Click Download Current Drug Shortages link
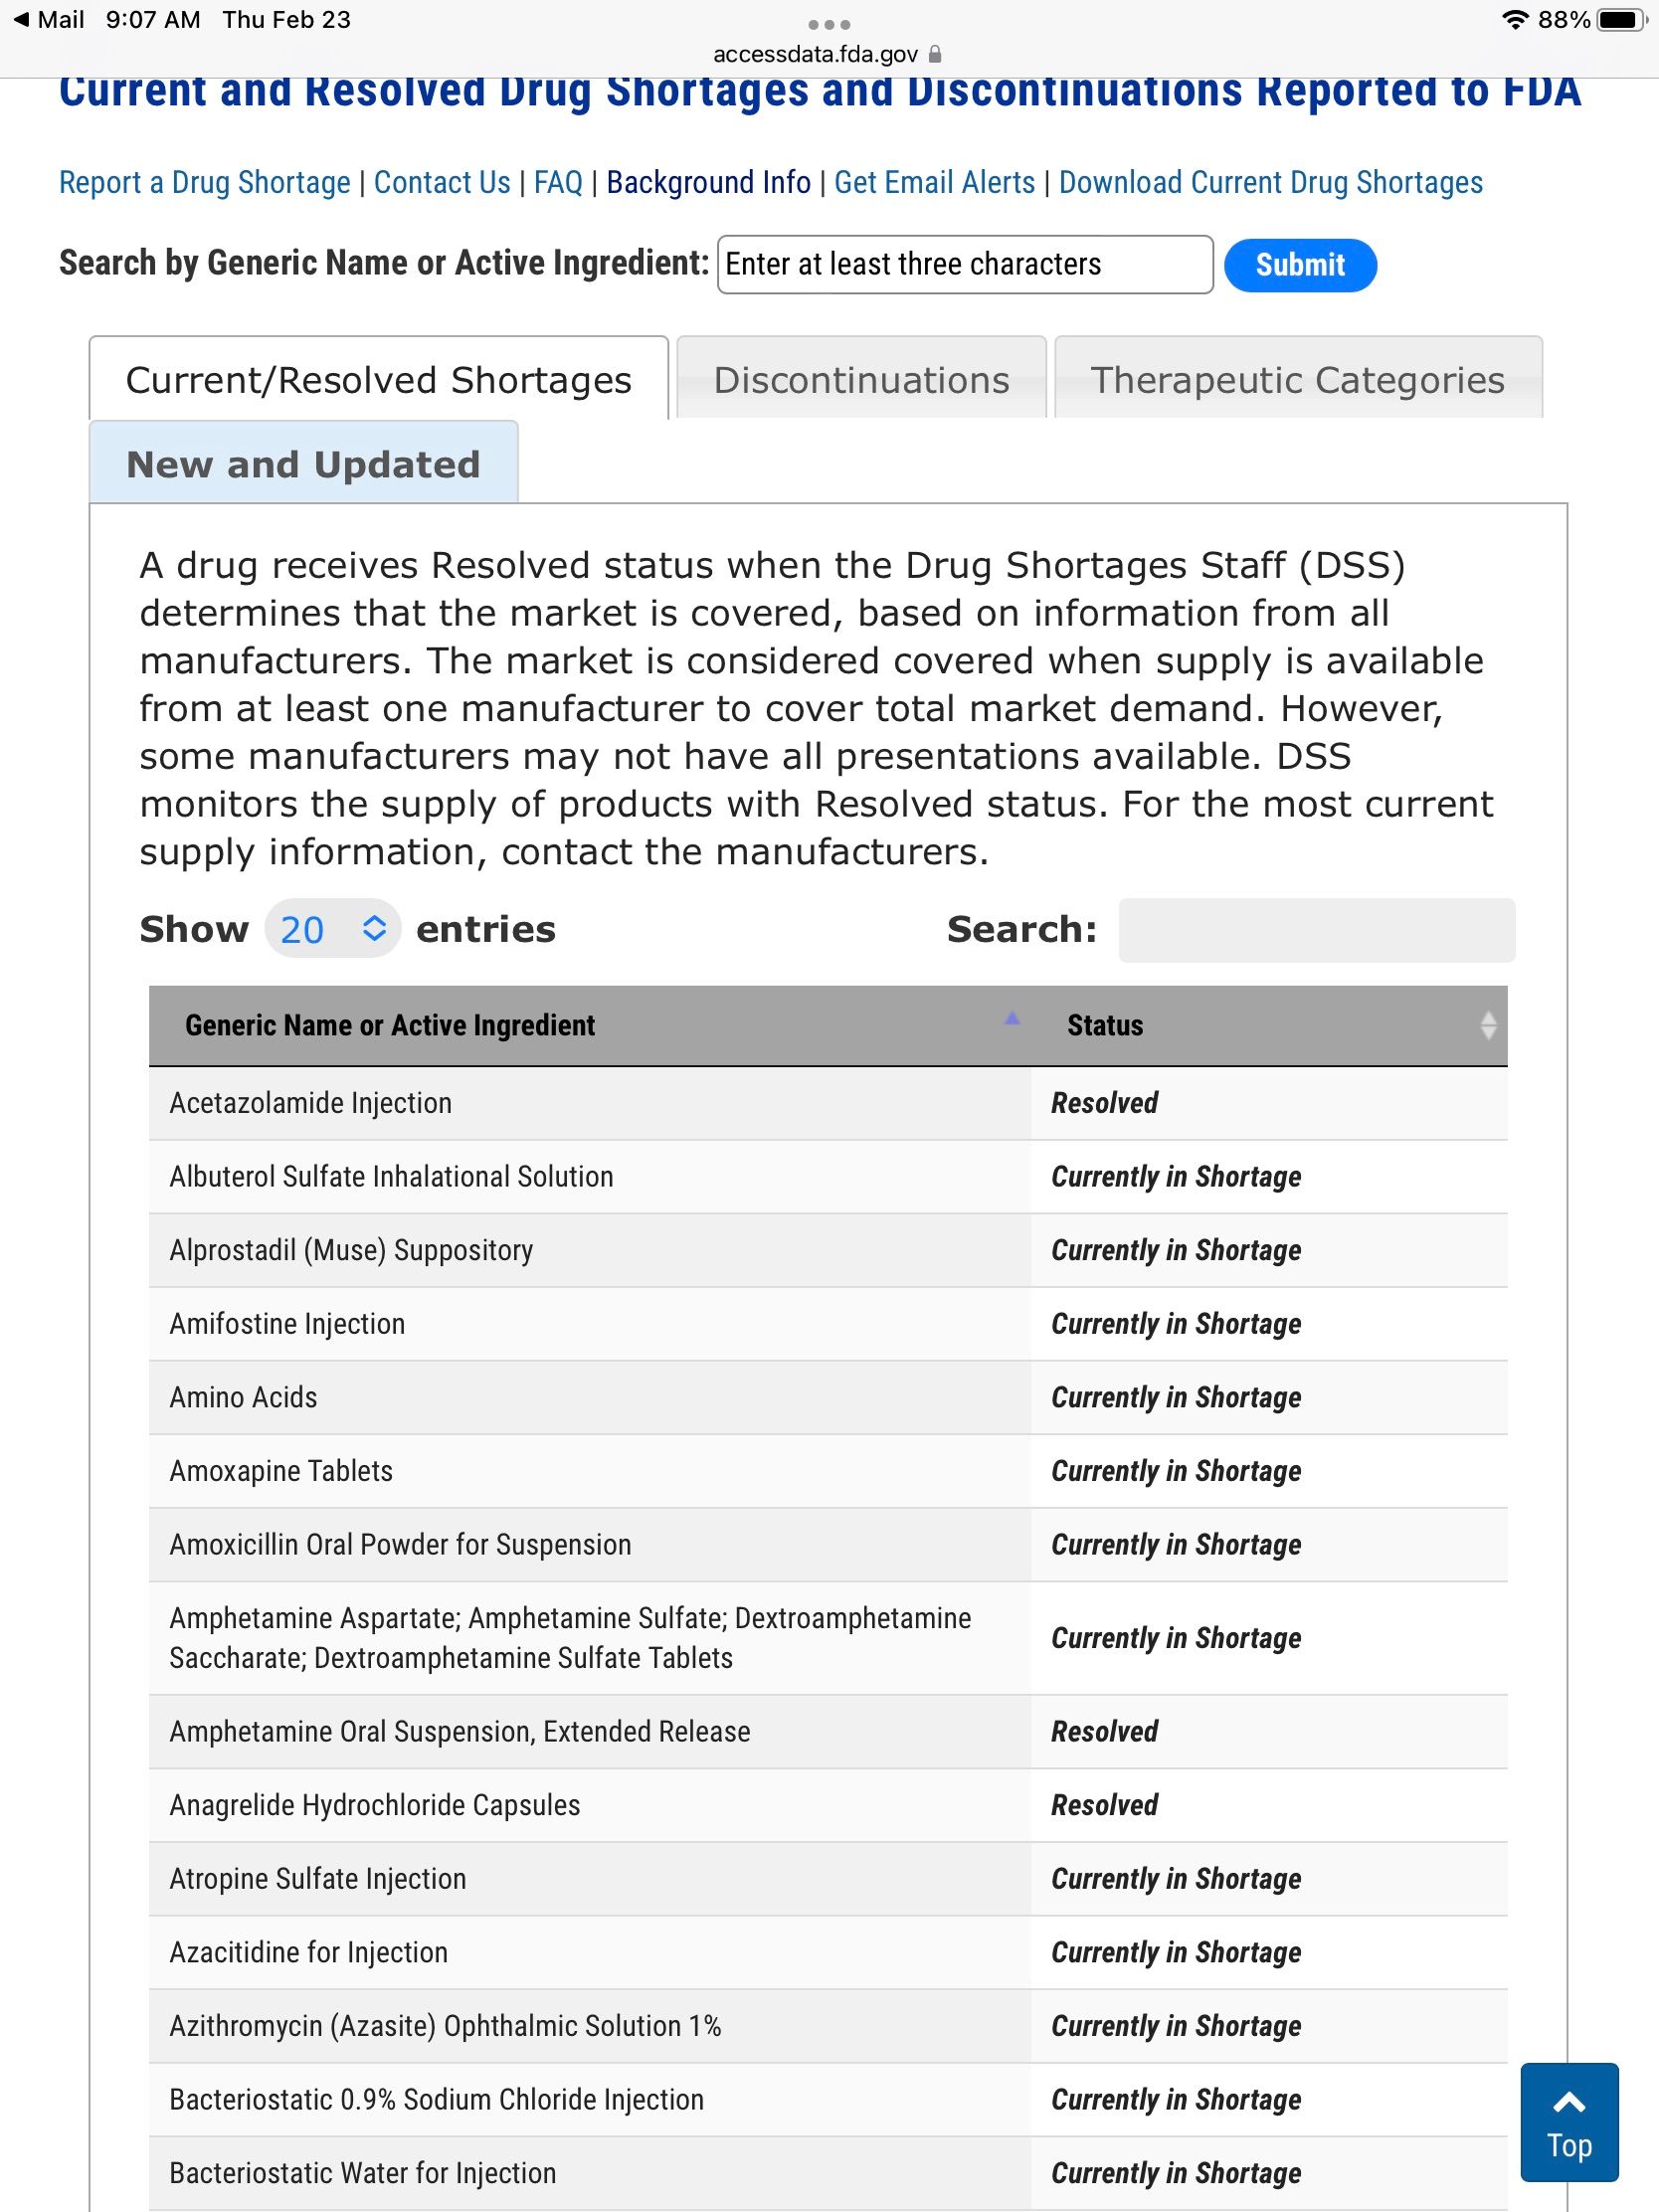Image resolution: width=1659 pixels, height=2212 pixels. tap(1270, 183)
